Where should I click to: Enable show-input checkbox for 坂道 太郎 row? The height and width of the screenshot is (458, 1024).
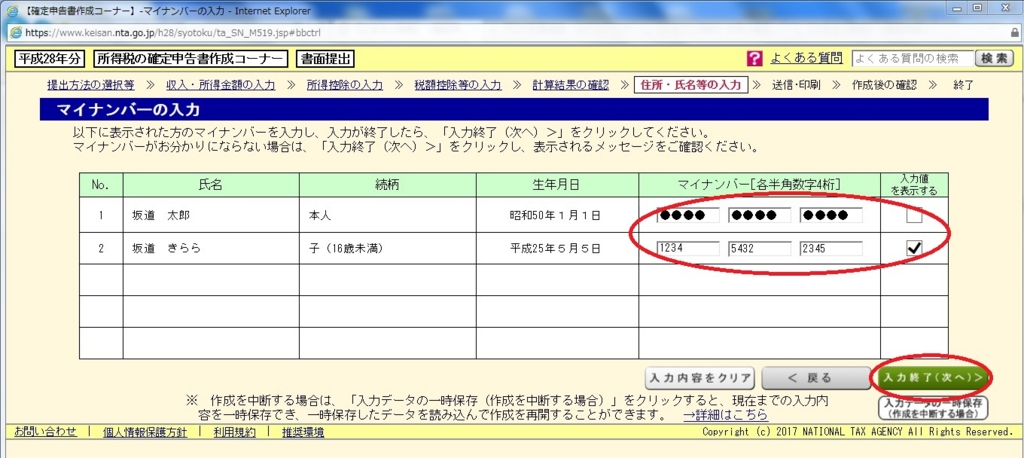click(914, 215)
